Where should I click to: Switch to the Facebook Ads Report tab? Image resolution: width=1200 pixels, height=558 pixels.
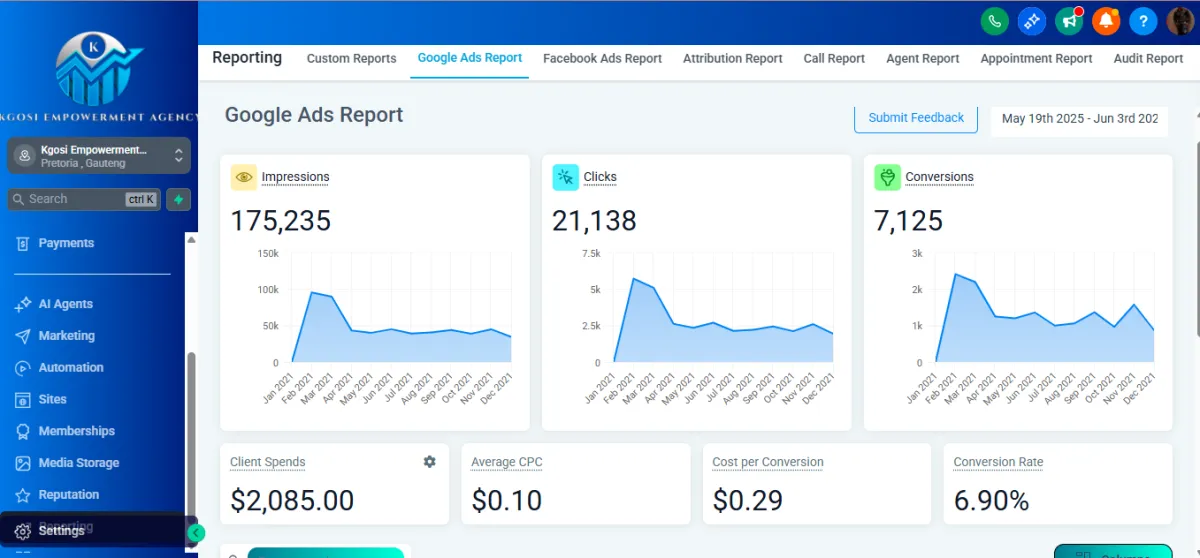point(602,59)
